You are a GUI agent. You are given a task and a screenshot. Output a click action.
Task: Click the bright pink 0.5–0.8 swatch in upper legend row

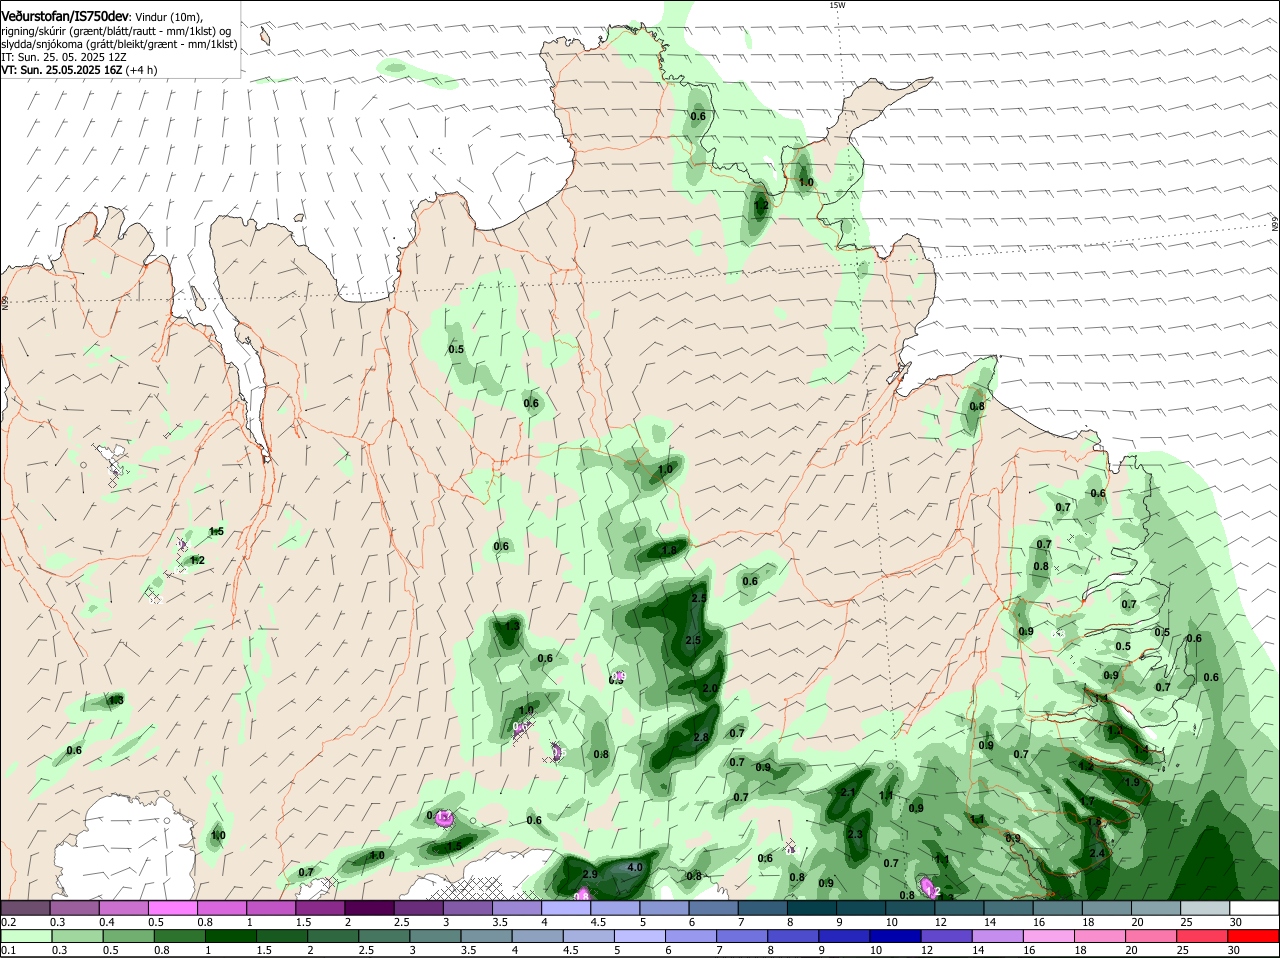(172, 908)
